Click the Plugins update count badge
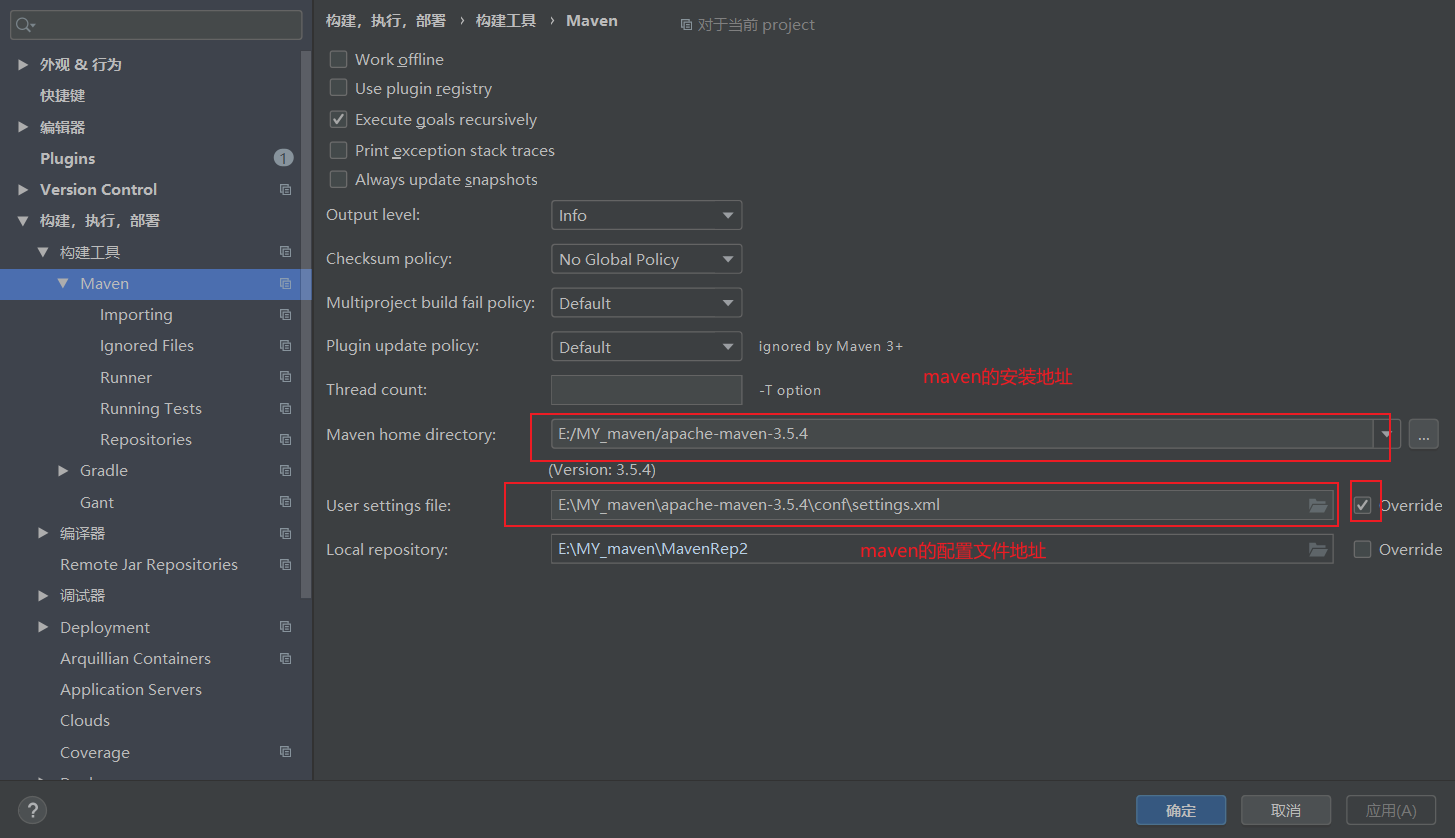 (283, 158)
